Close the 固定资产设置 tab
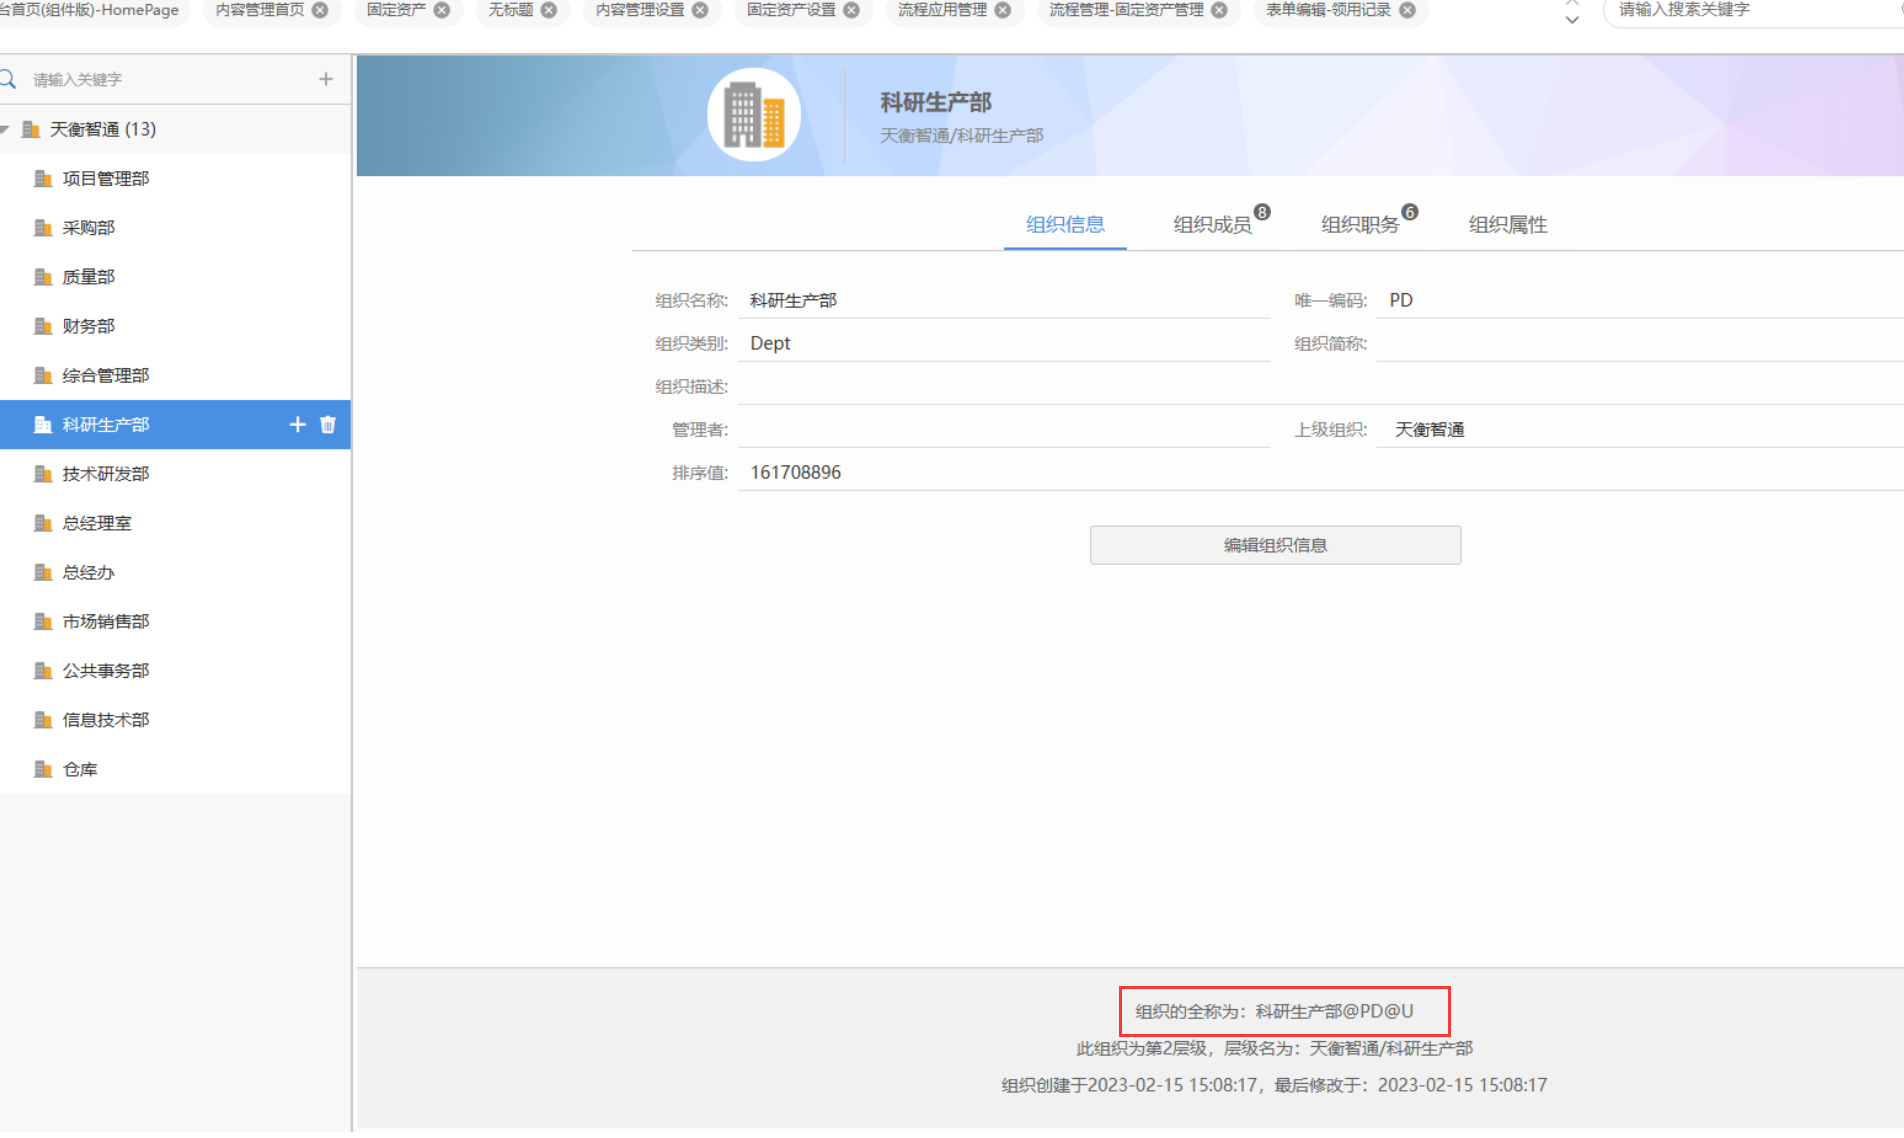 (851, 10)
